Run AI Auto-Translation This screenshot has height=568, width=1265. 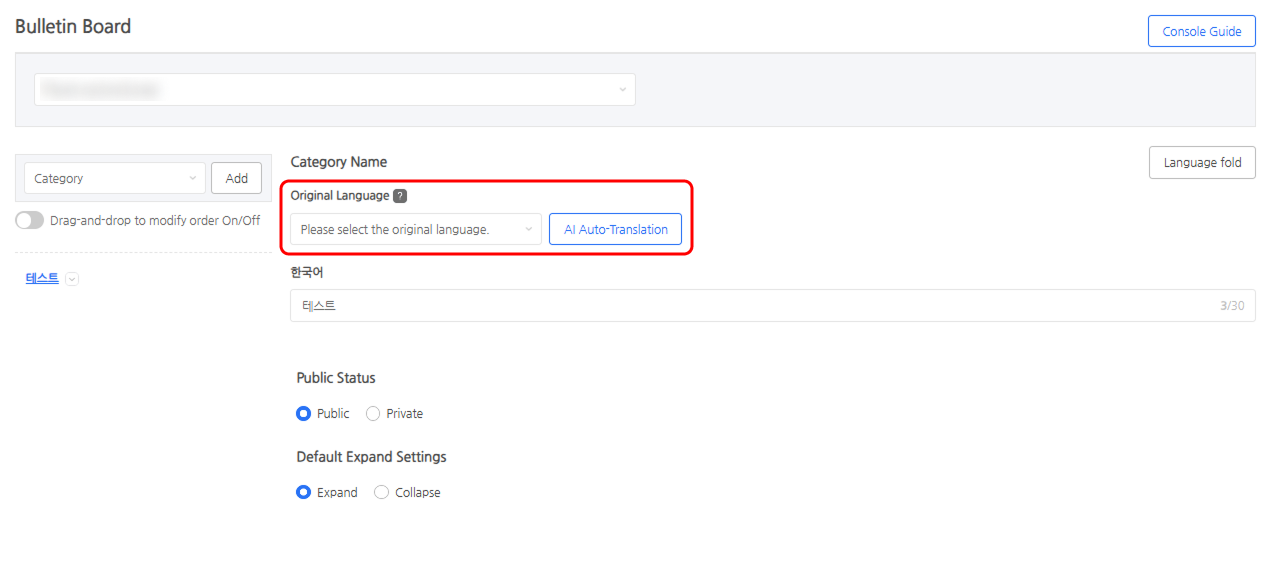tap(615, 229)
